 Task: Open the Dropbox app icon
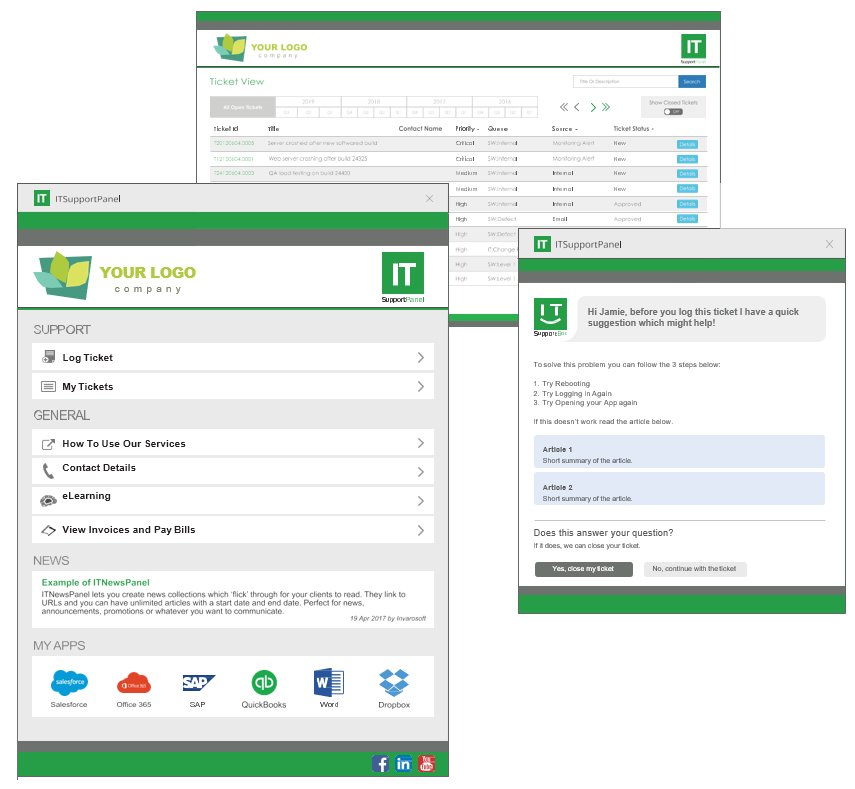click(x=394, y=683)
